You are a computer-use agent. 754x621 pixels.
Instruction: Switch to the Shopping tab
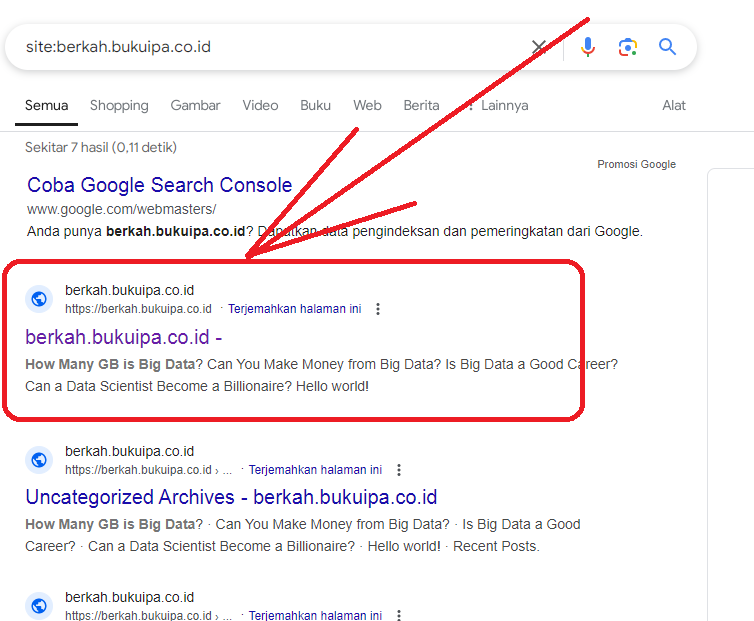119,105
